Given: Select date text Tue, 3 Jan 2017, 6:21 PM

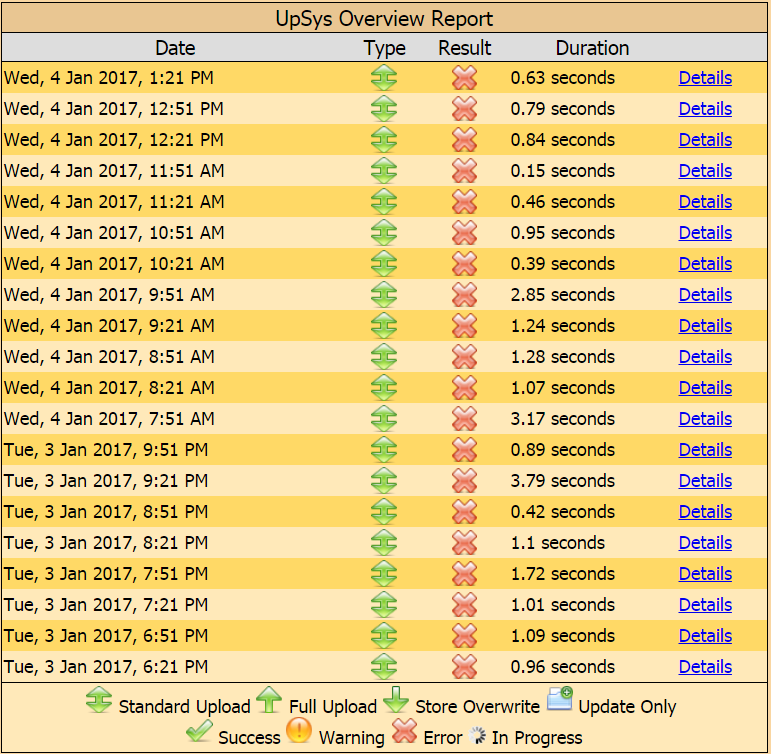Looking at the screenshot, I should tap(106, 666).
